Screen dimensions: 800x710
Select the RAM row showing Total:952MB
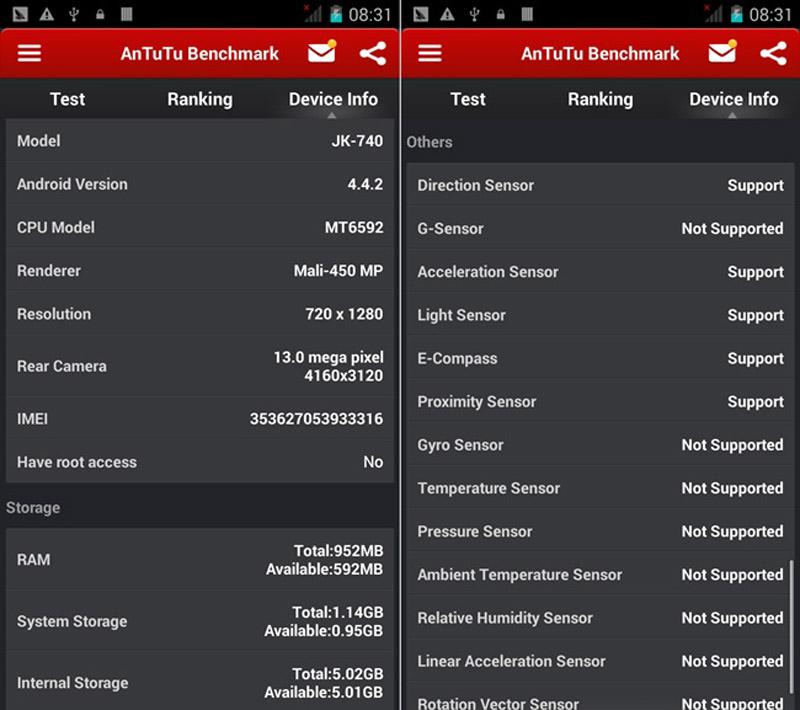[199, 560]
